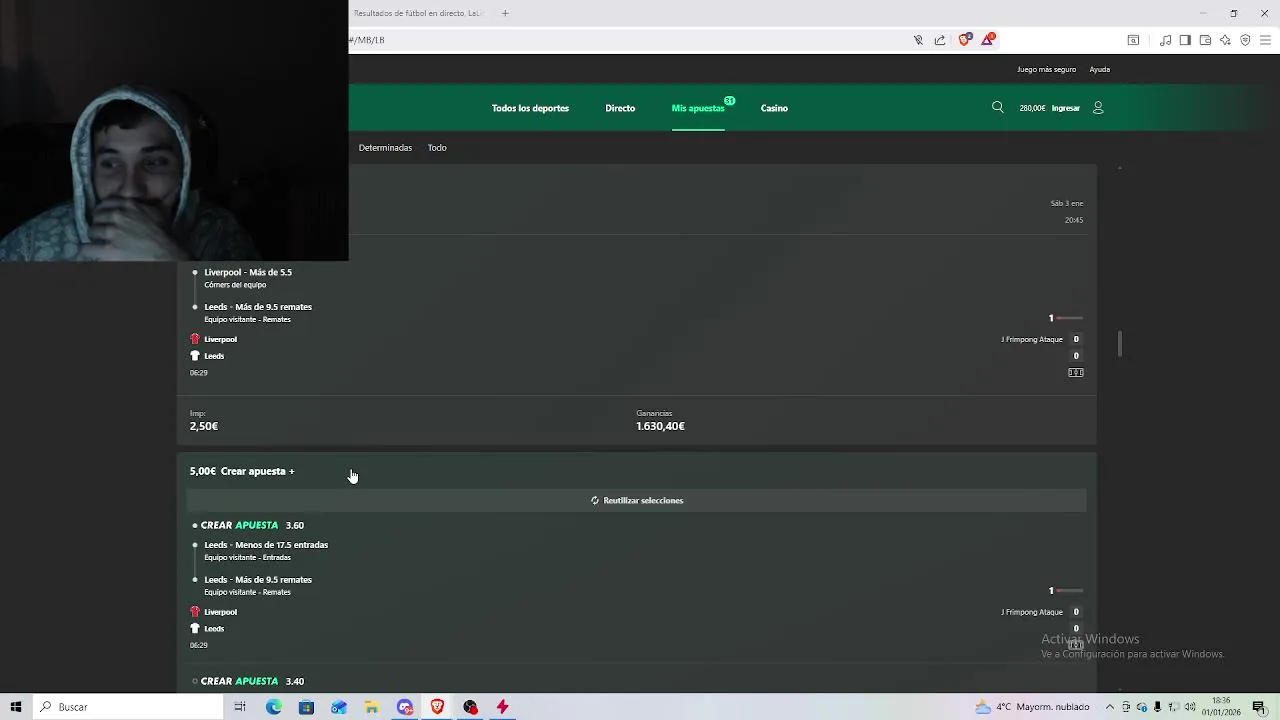This screenshot has height=720, width=1280.
Task: Open the Brave VPN shield icon
Action: 1245,40
